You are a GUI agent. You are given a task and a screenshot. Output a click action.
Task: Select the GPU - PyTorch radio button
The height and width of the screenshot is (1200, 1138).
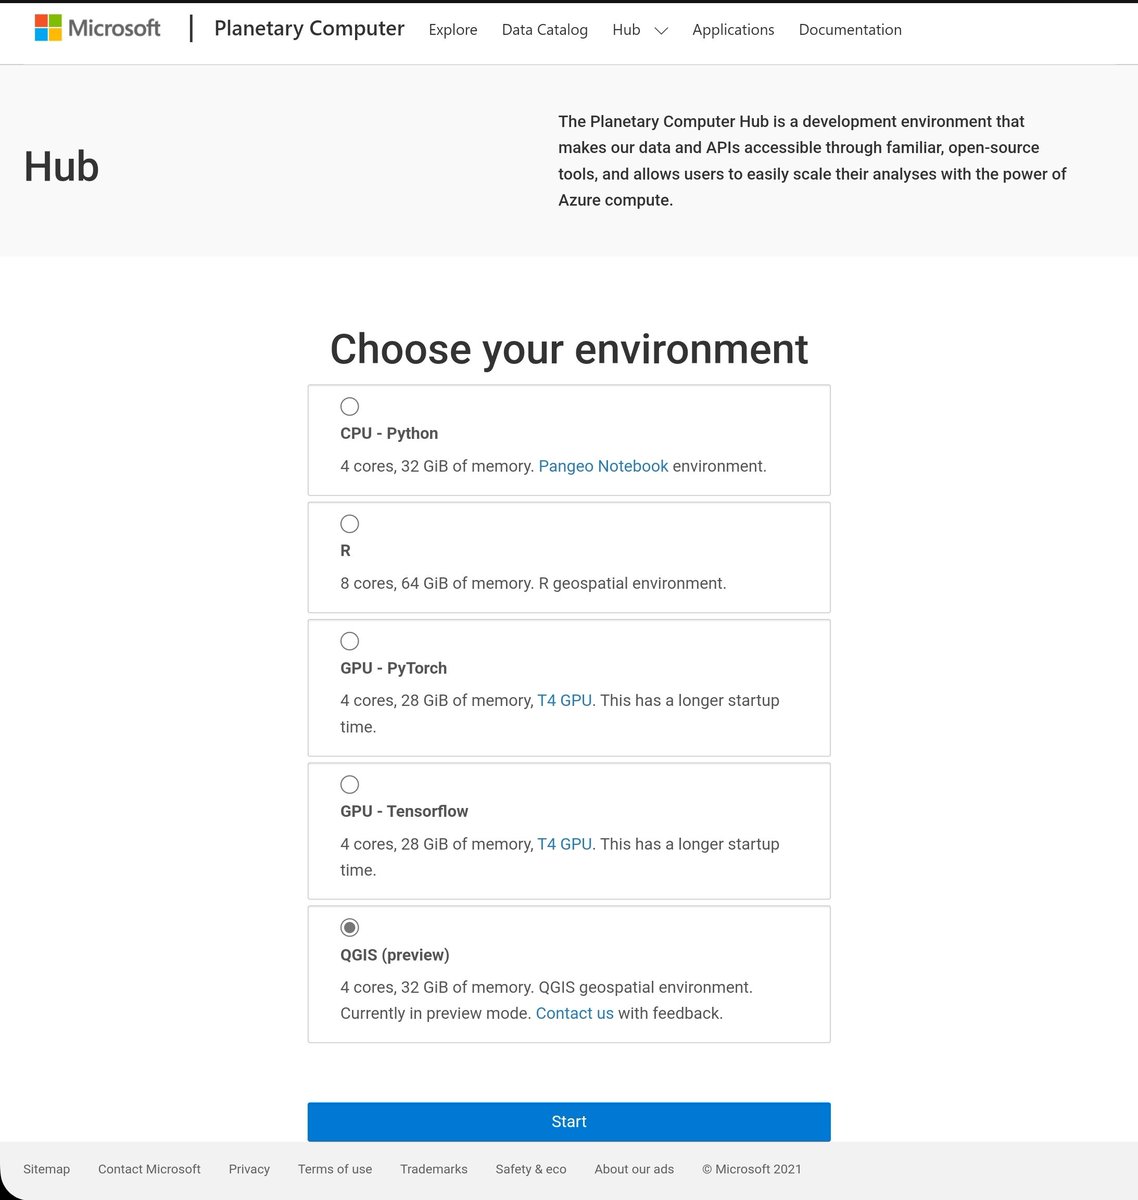(x=349, y=641)
